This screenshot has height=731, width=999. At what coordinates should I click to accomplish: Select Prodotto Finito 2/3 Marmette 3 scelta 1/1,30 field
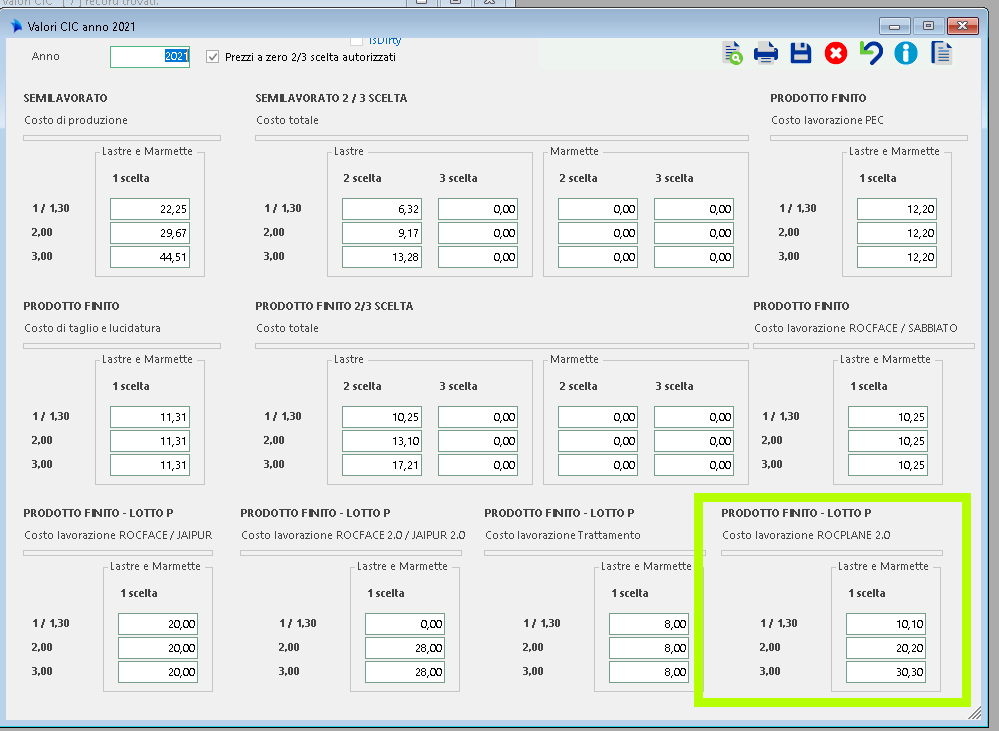click(694, 417)
